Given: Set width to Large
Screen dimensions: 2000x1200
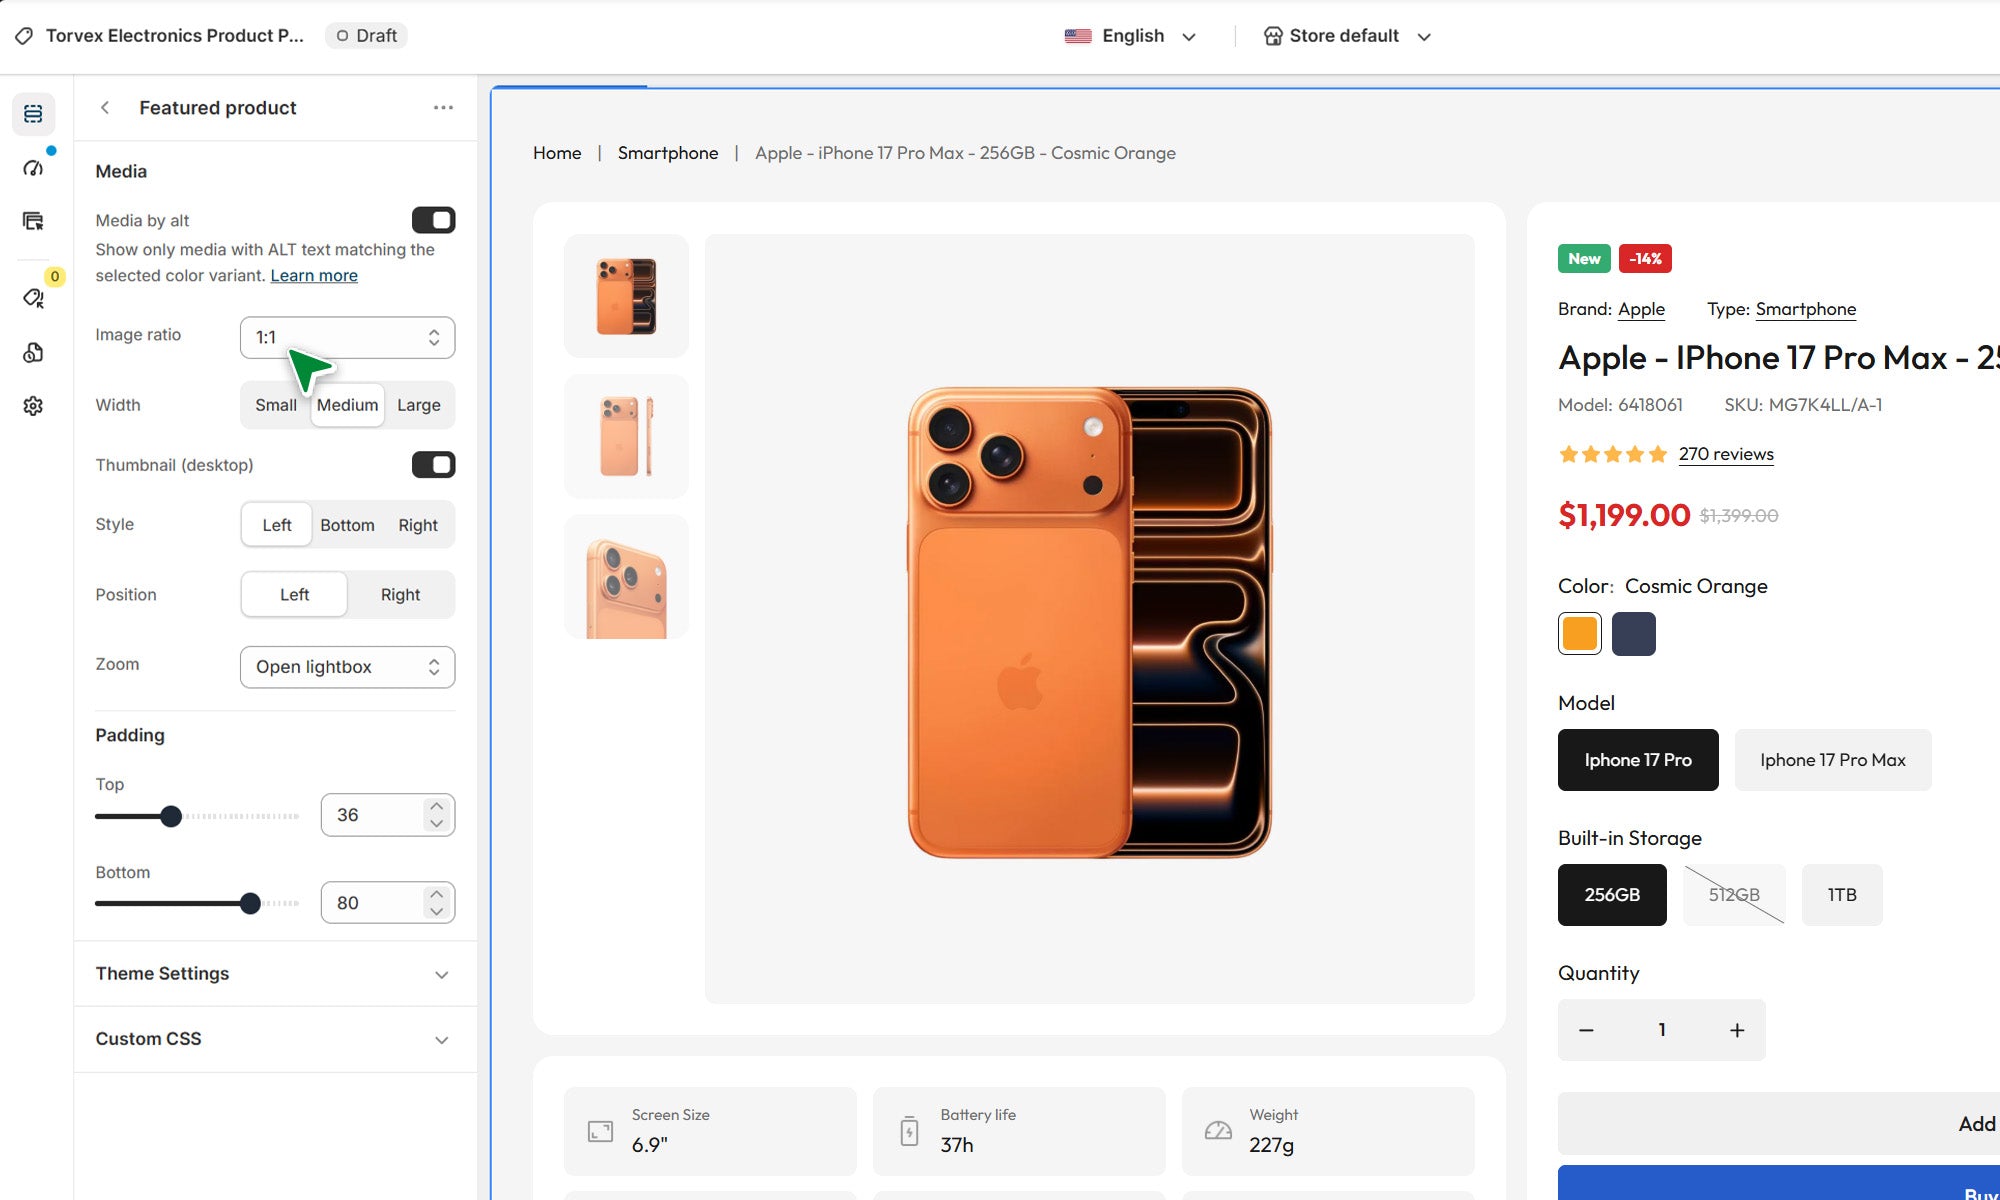Looking at the screenshot, I should (418, 405).
